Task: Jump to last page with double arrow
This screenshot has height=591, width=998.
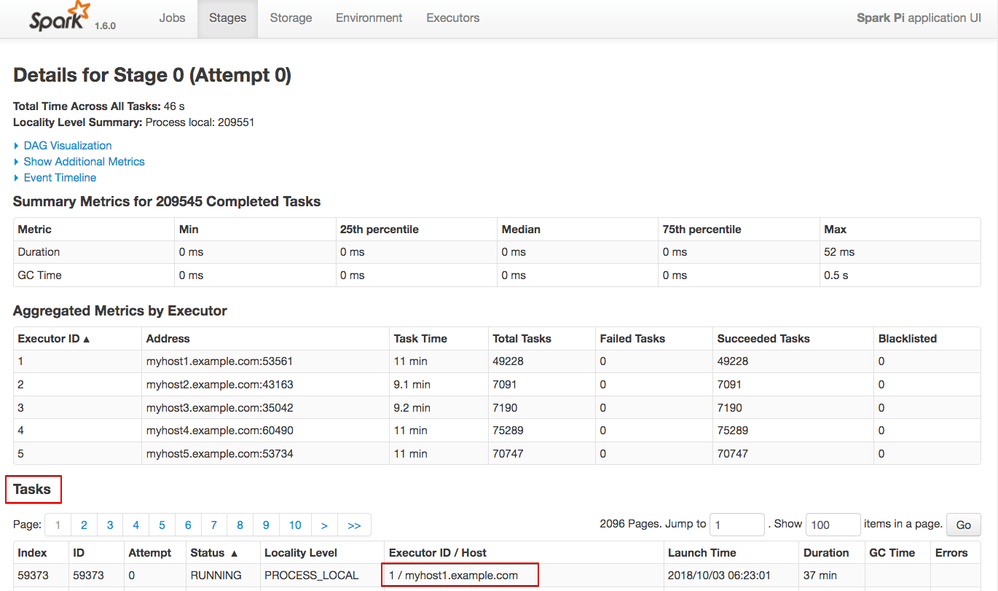Action: click(x=354, y=525)
